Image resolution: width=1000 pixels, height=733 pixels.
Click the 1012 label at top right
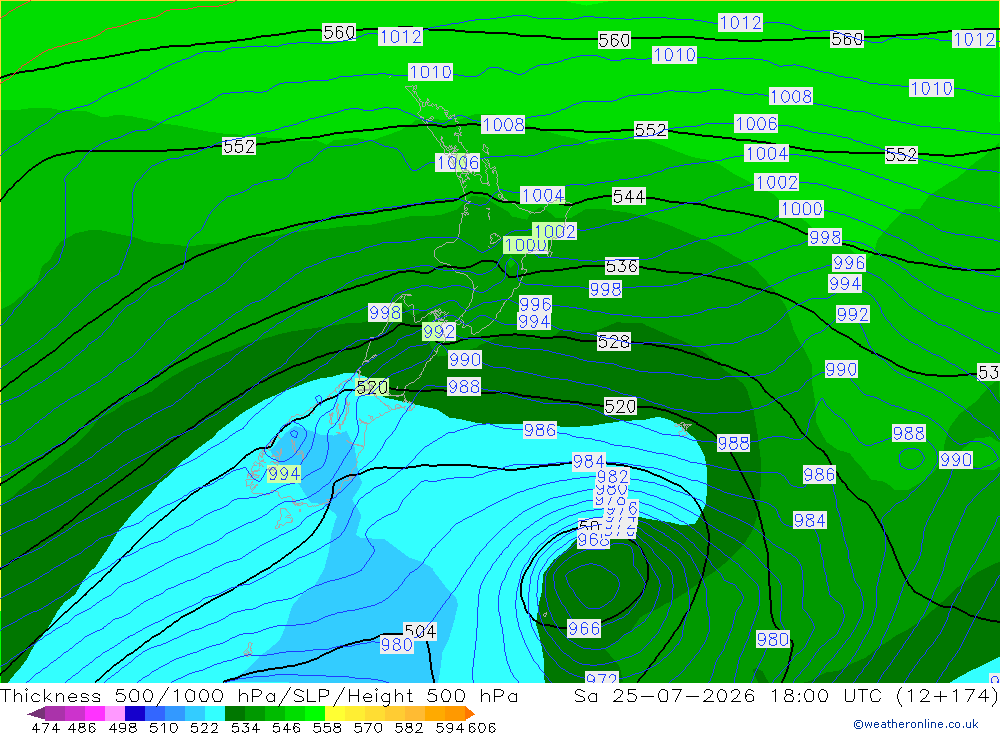pos(974,39)
